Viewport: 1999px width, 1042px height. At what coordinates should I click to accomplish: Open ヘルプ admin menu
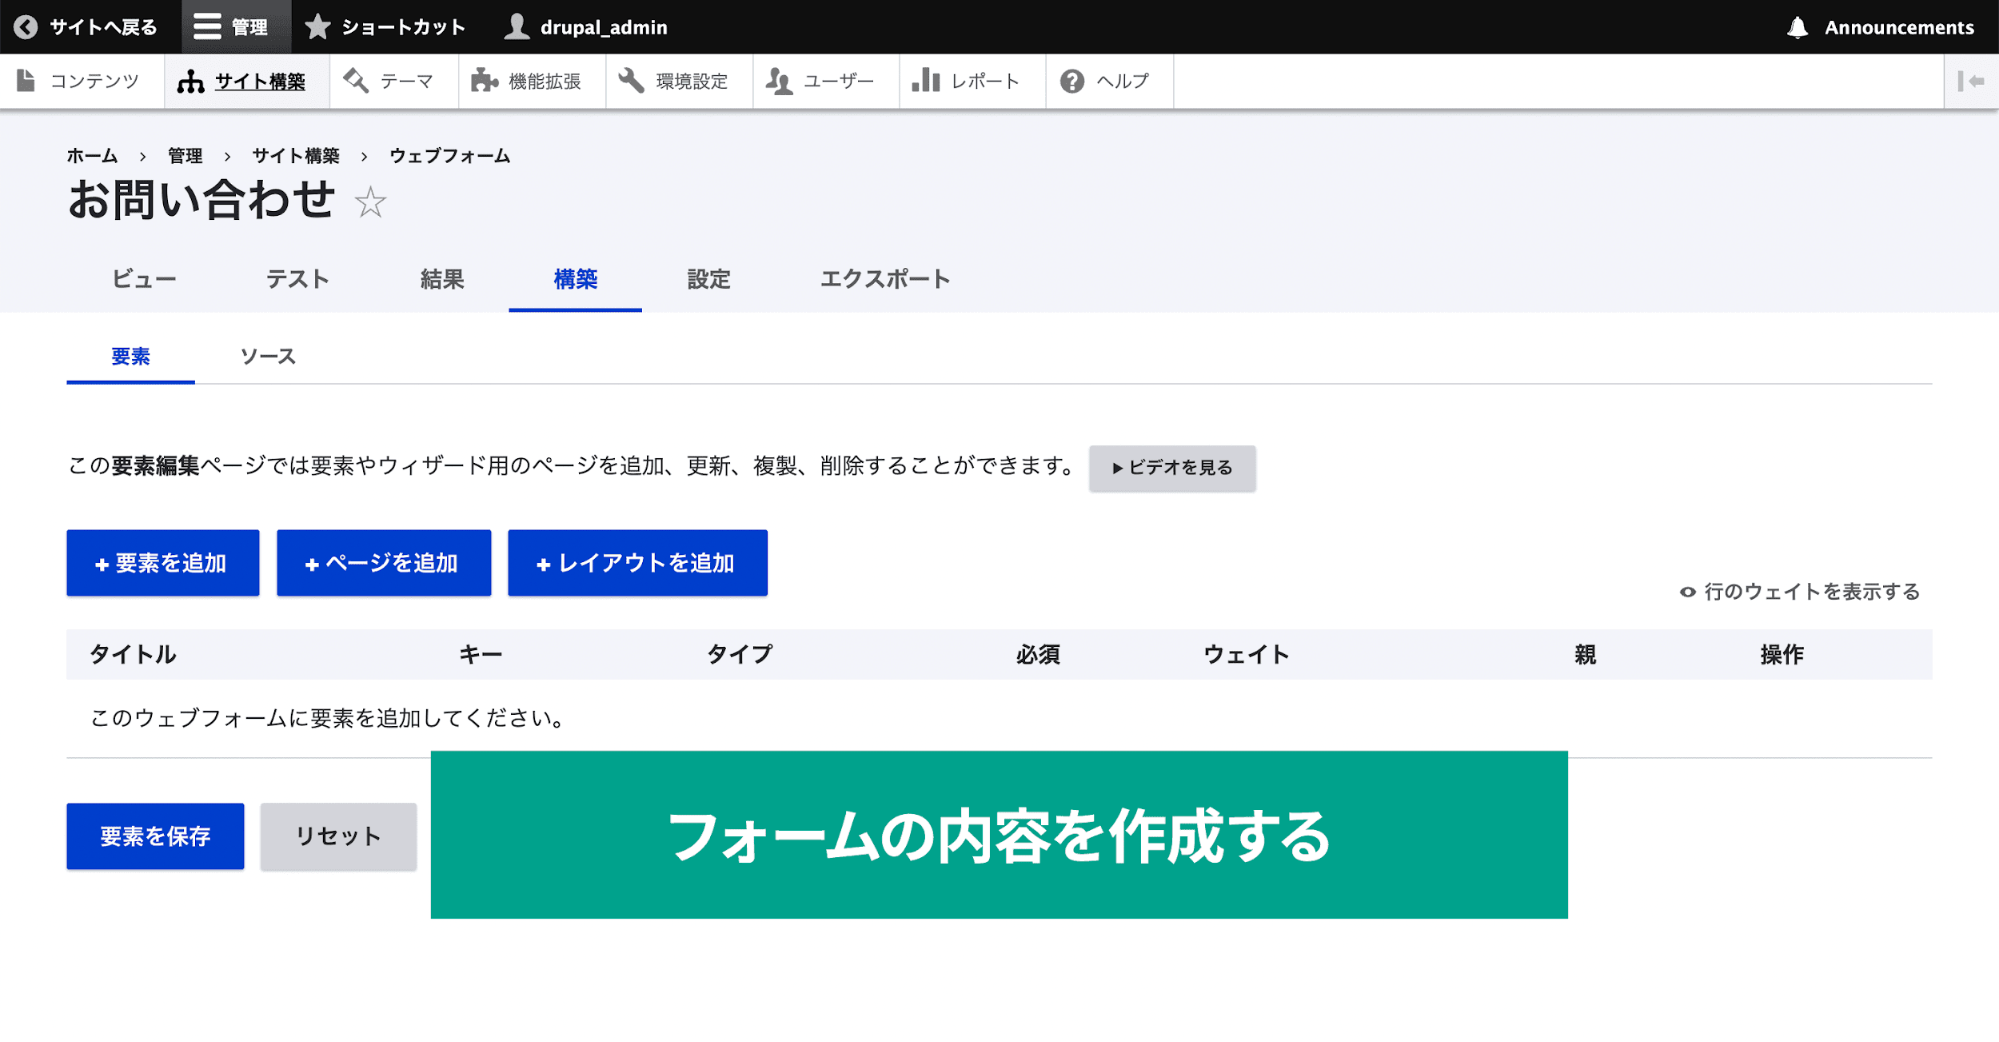pyautogui.click(x=1109, y=81)
